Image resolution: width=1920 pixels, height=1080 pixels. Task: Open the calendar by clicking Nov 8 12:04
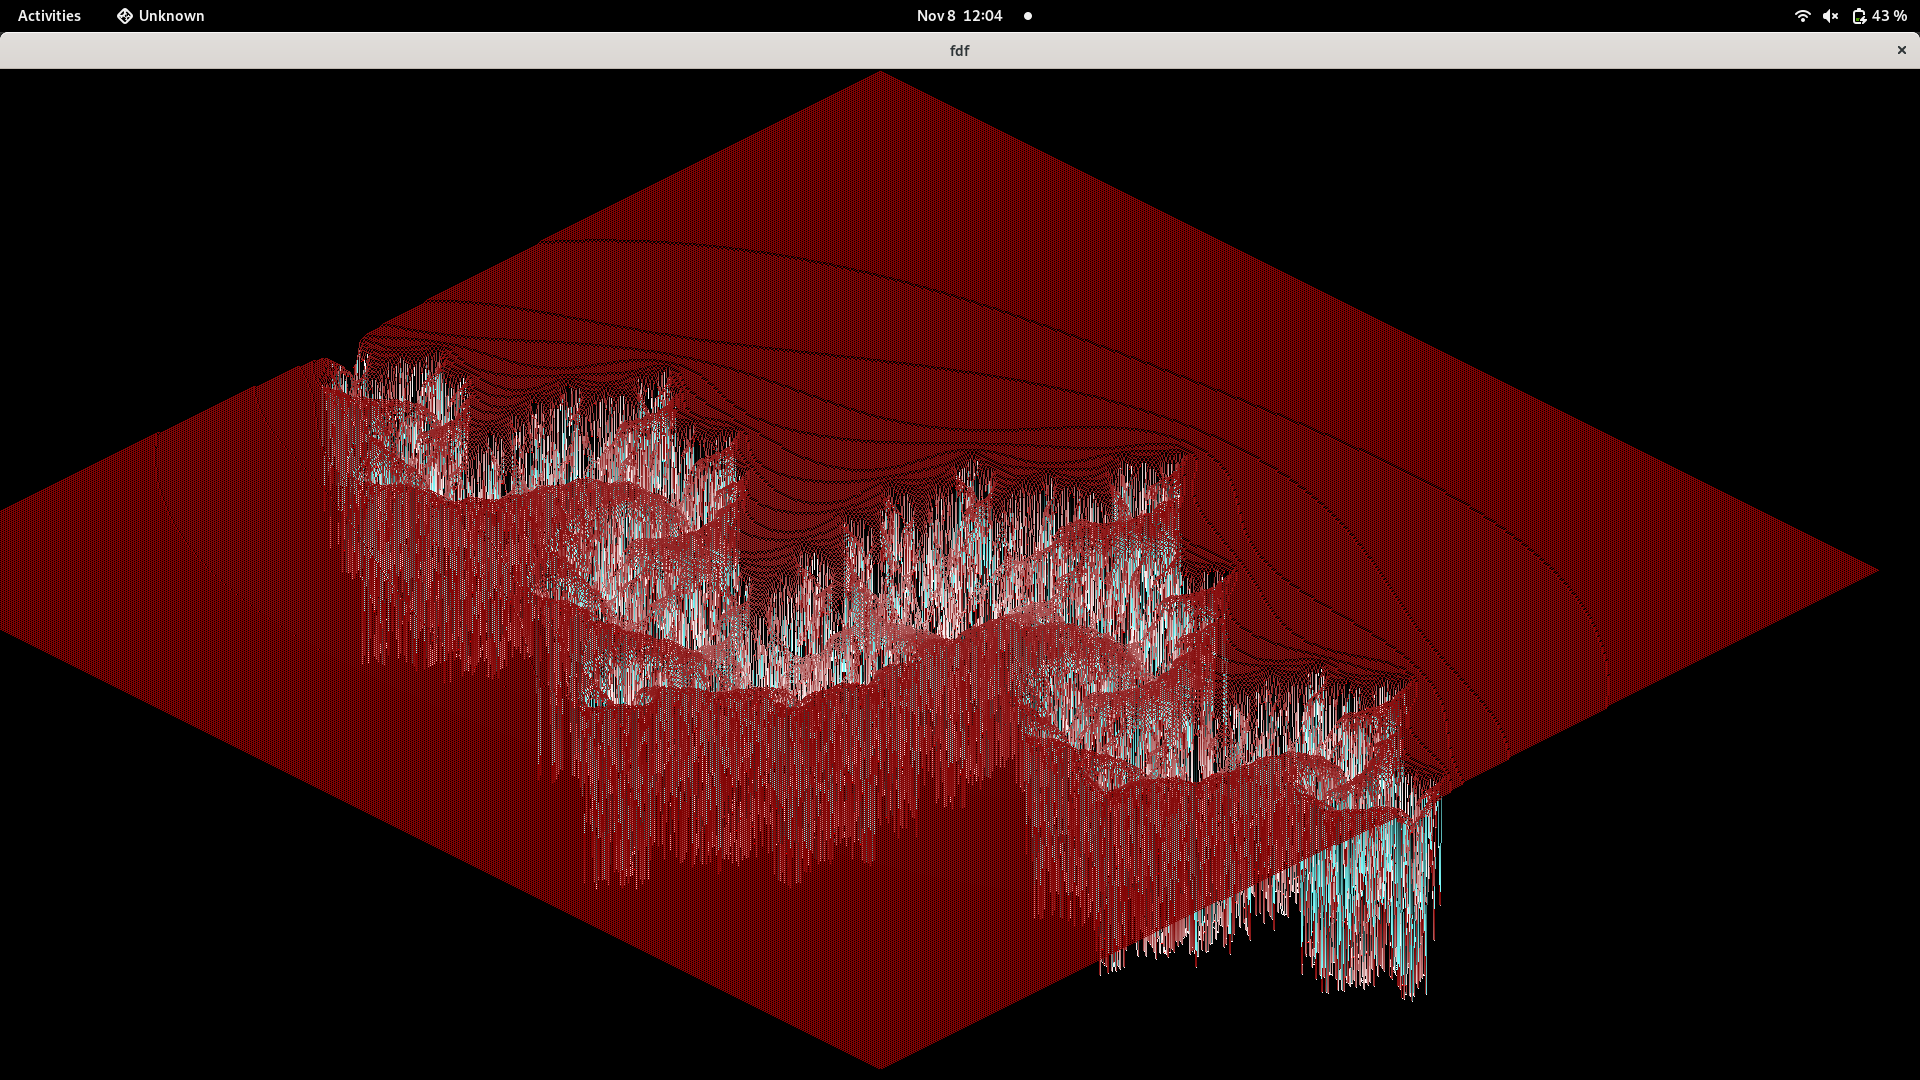pos(958,16)
